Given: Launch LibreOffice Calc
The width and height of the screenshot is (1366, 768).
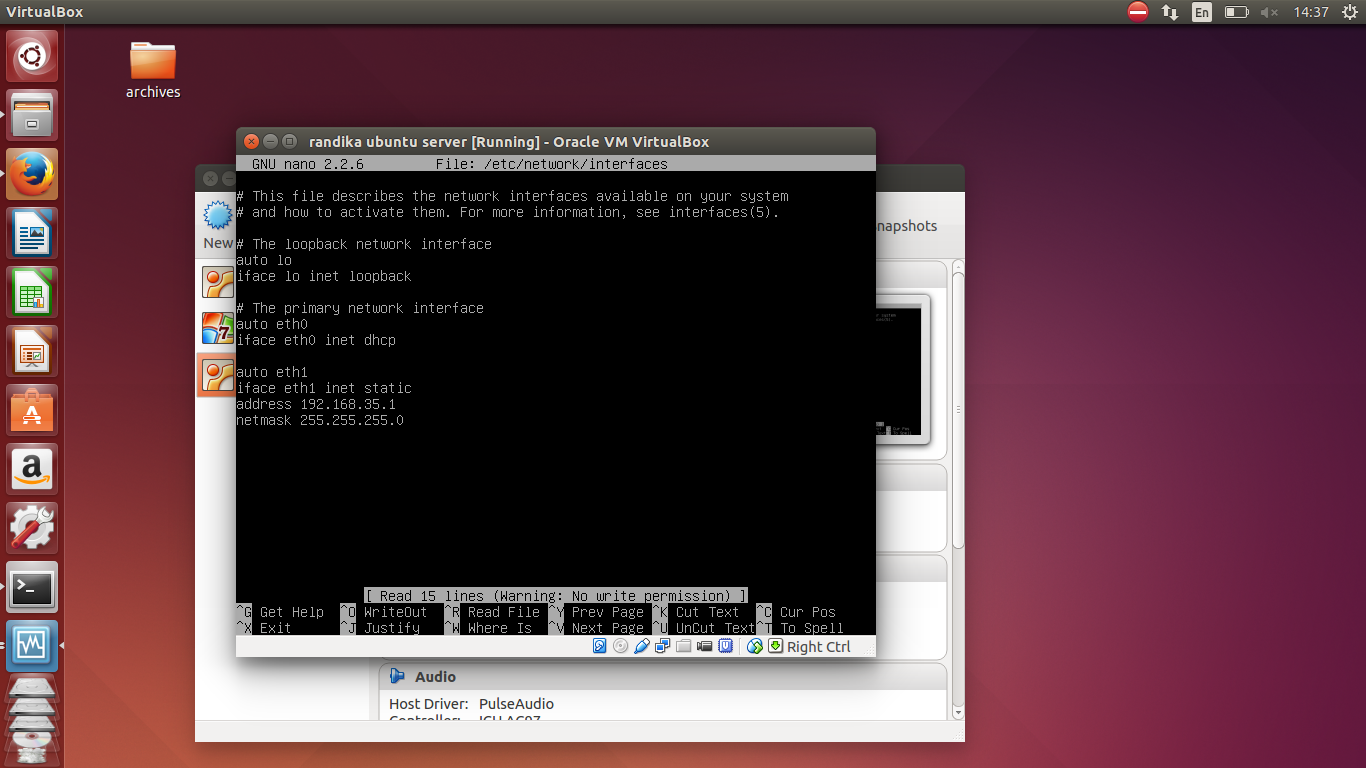Looking at the screenshot, I should (32, 292).
